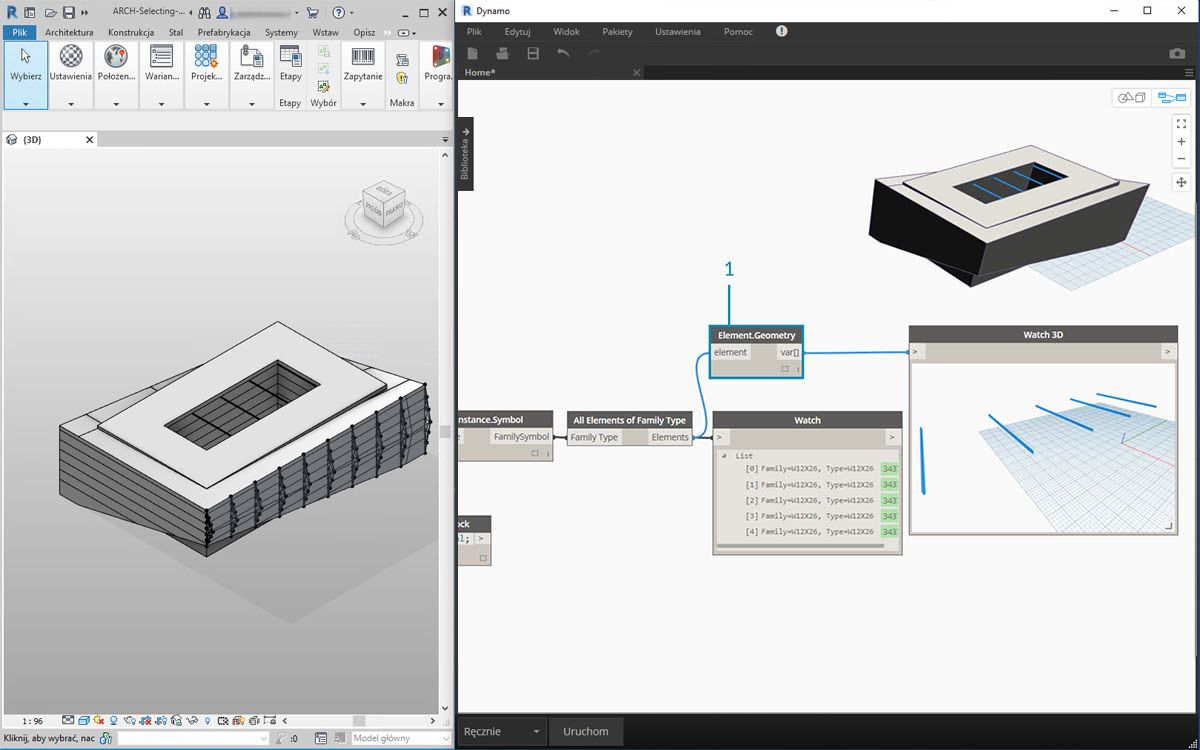Click Undo arrow in Dynamo toolbar
The width and height of the screenshot is (1200, 750).
point(563,53)
